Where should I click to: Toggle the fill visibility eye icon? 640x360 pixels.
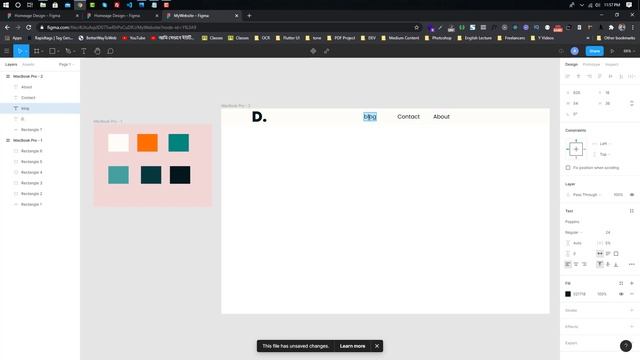[x=621, y=294]
